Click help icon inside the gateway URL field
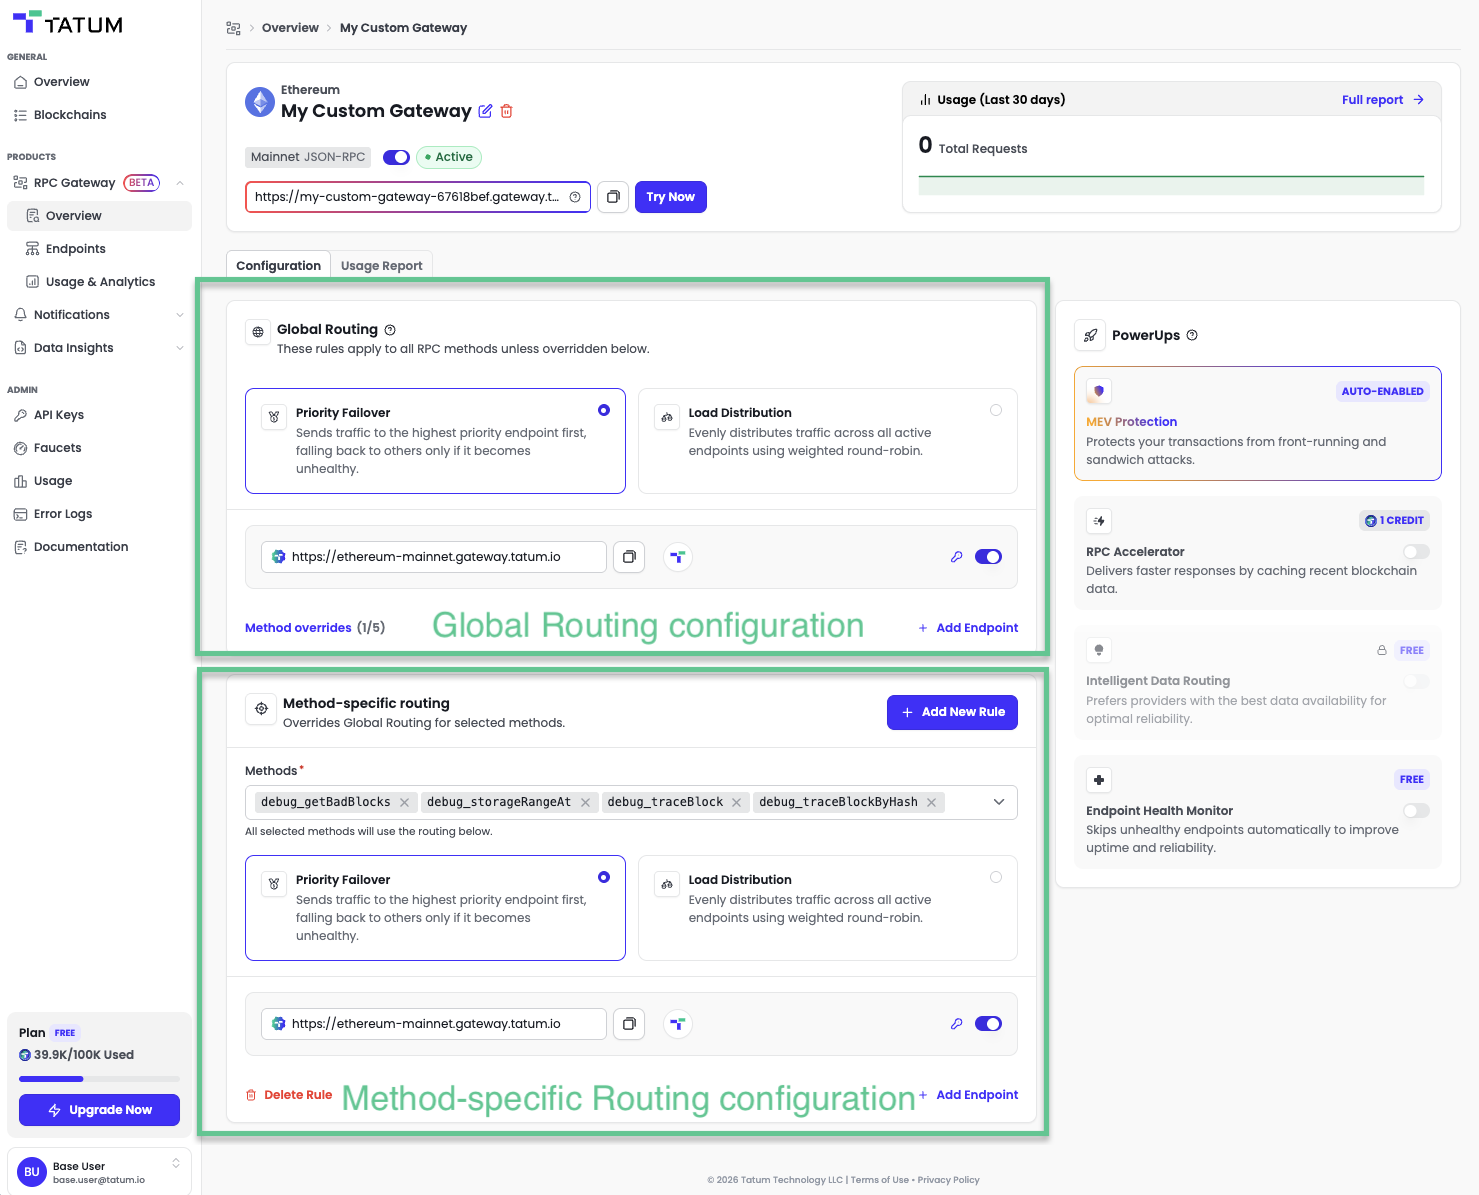 (x=575, y=197)
